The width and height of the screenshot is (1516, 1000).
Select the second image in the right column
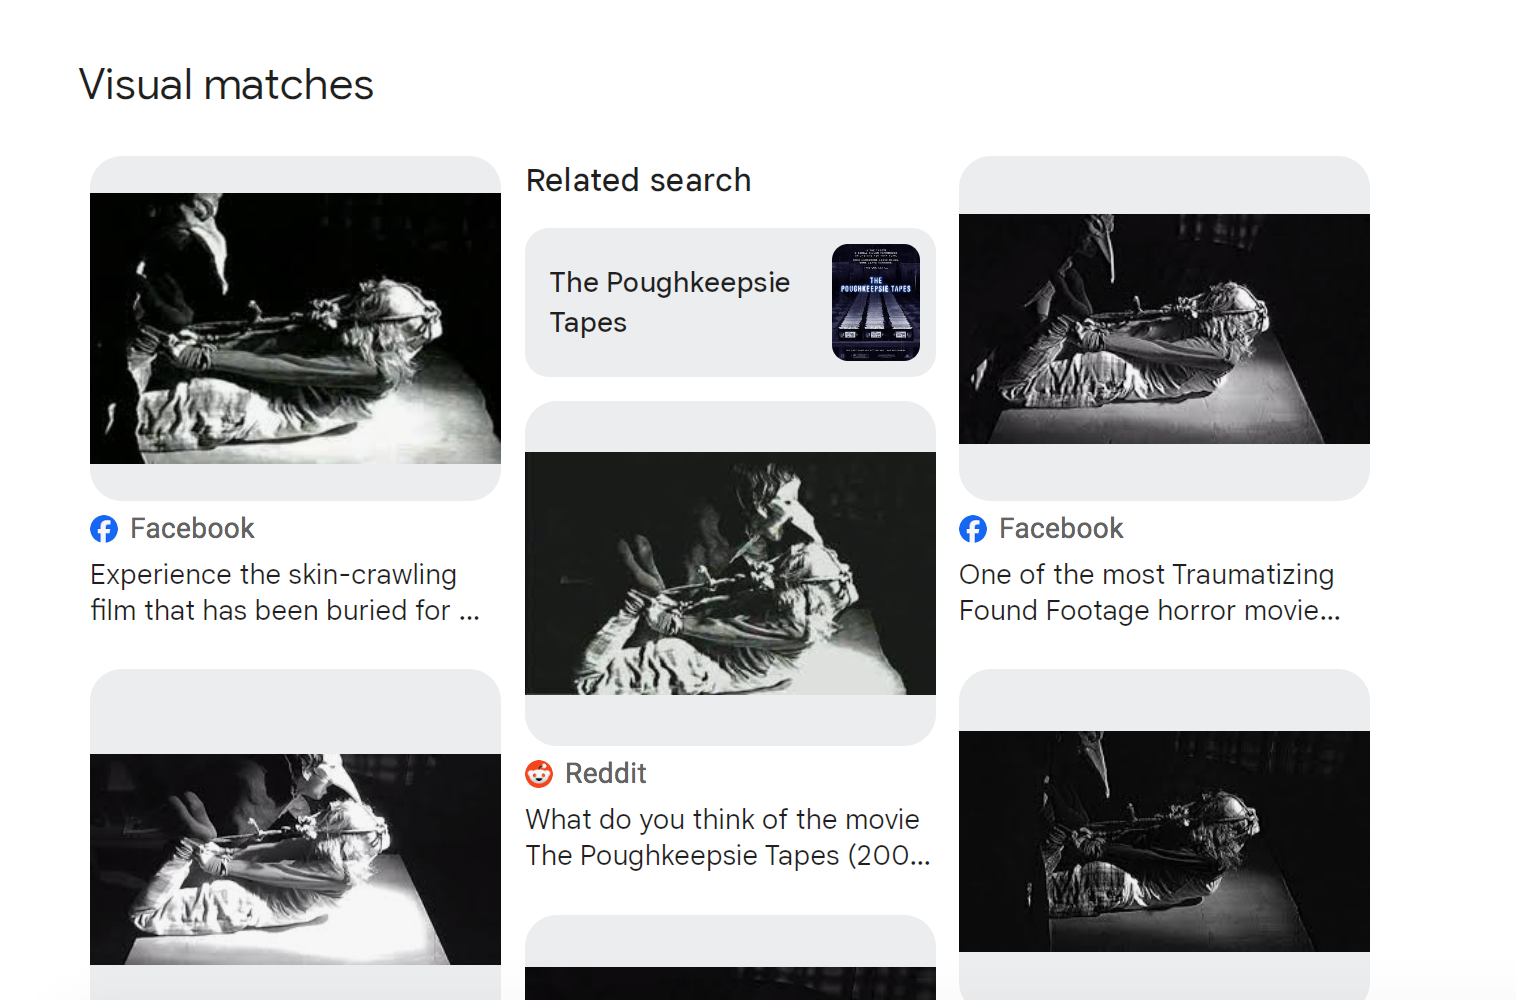click(1164, 841)
